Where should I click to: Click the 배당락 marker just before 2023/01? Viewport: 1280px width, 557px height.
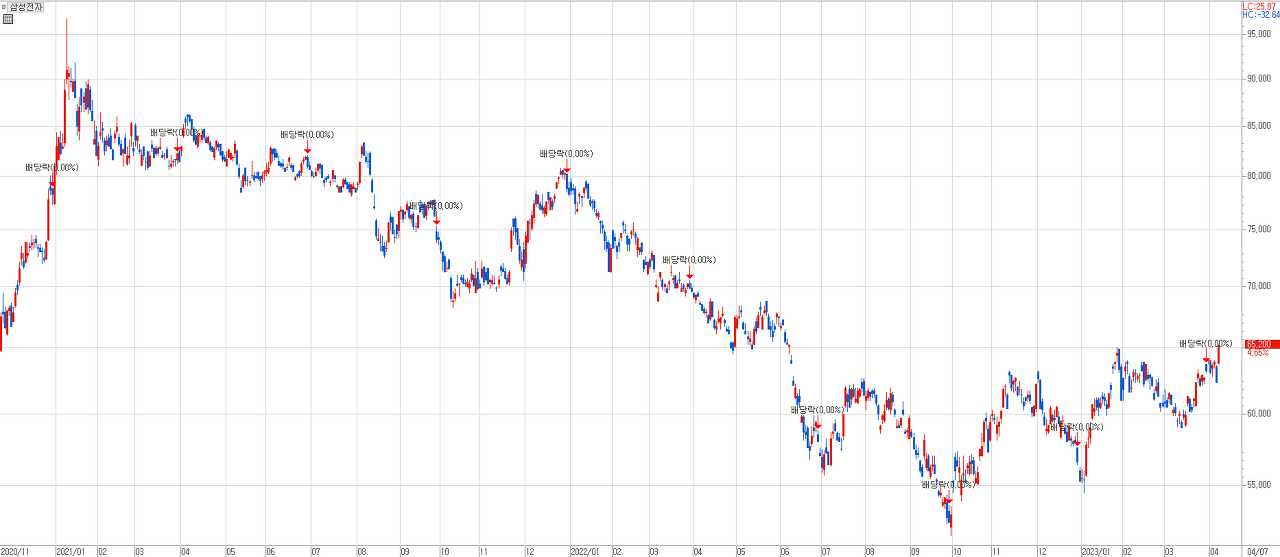(x=1076, y=442)
